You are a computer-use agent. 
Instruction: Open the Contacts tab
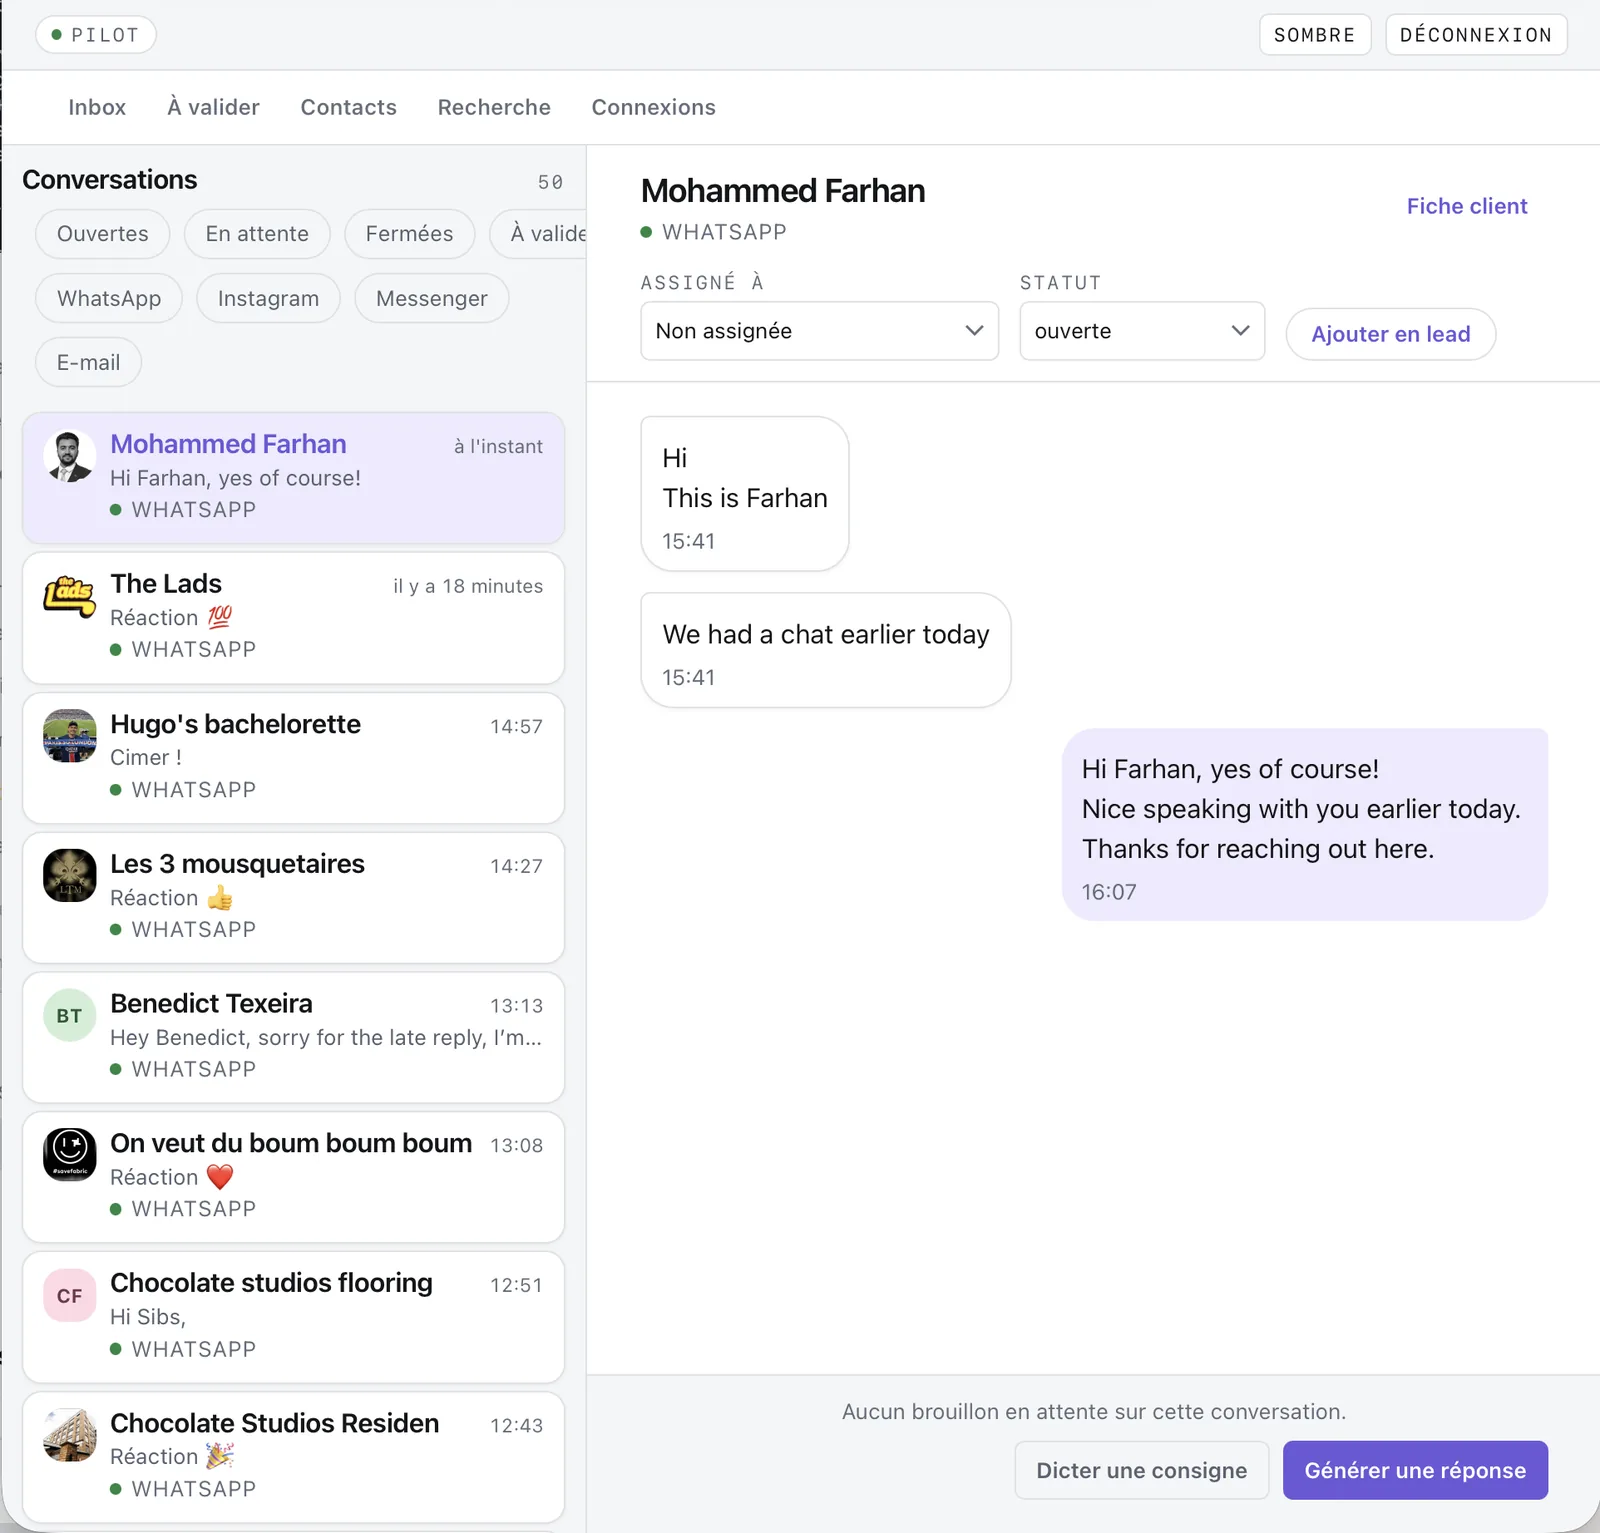pos(348,107)
